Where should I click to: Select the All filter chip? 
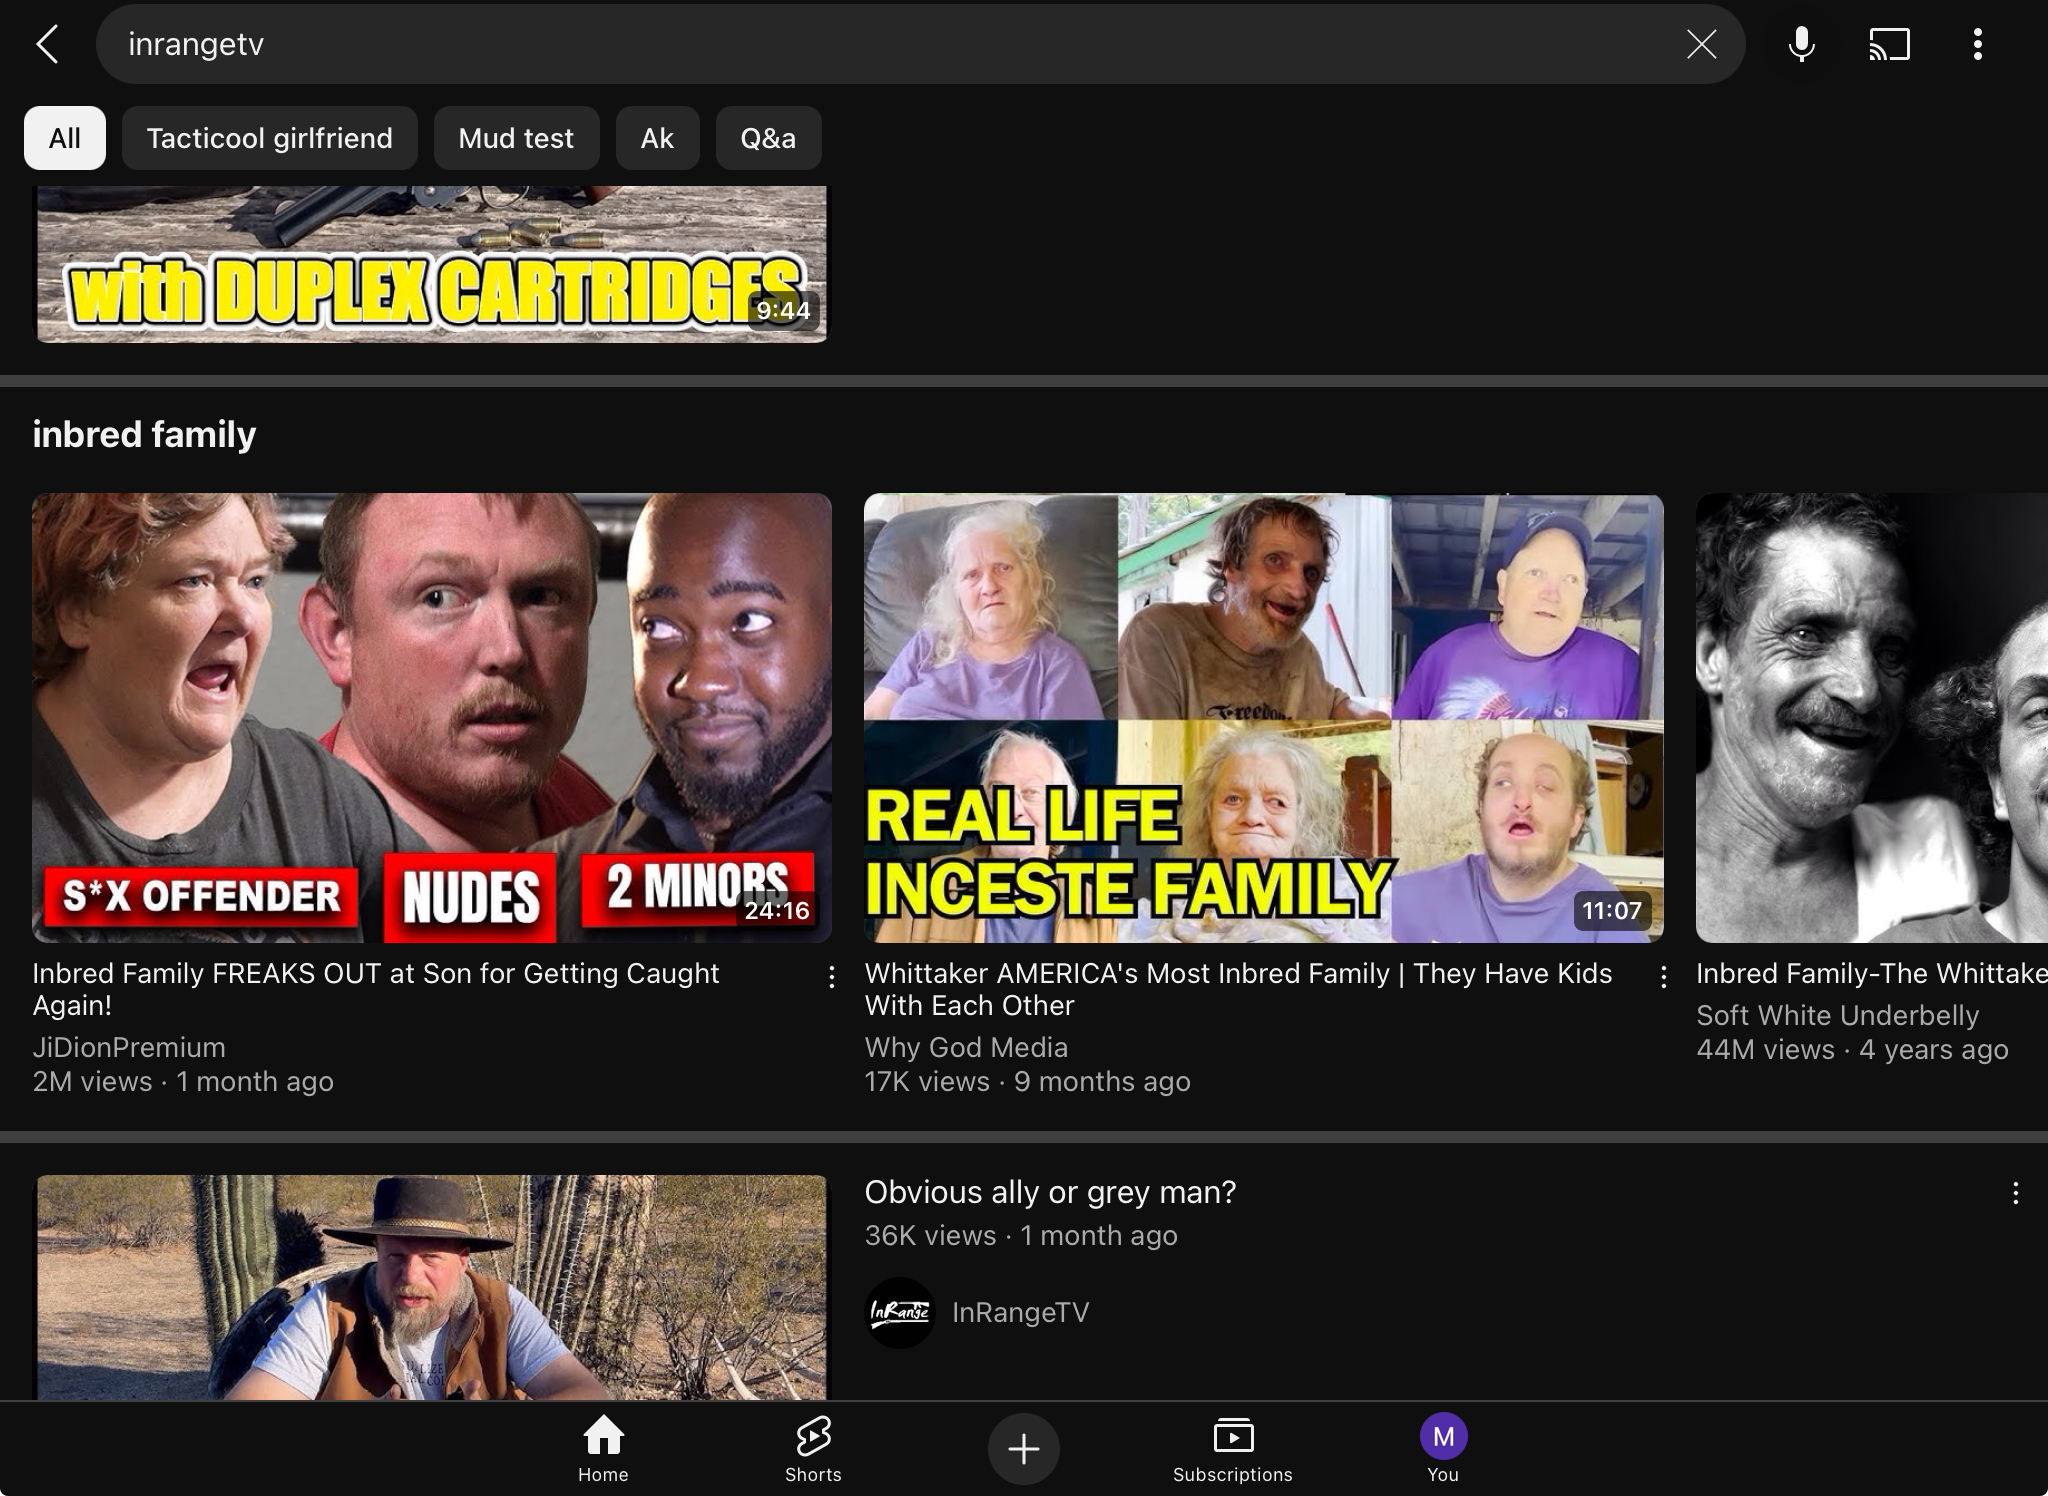coord(65,138)
